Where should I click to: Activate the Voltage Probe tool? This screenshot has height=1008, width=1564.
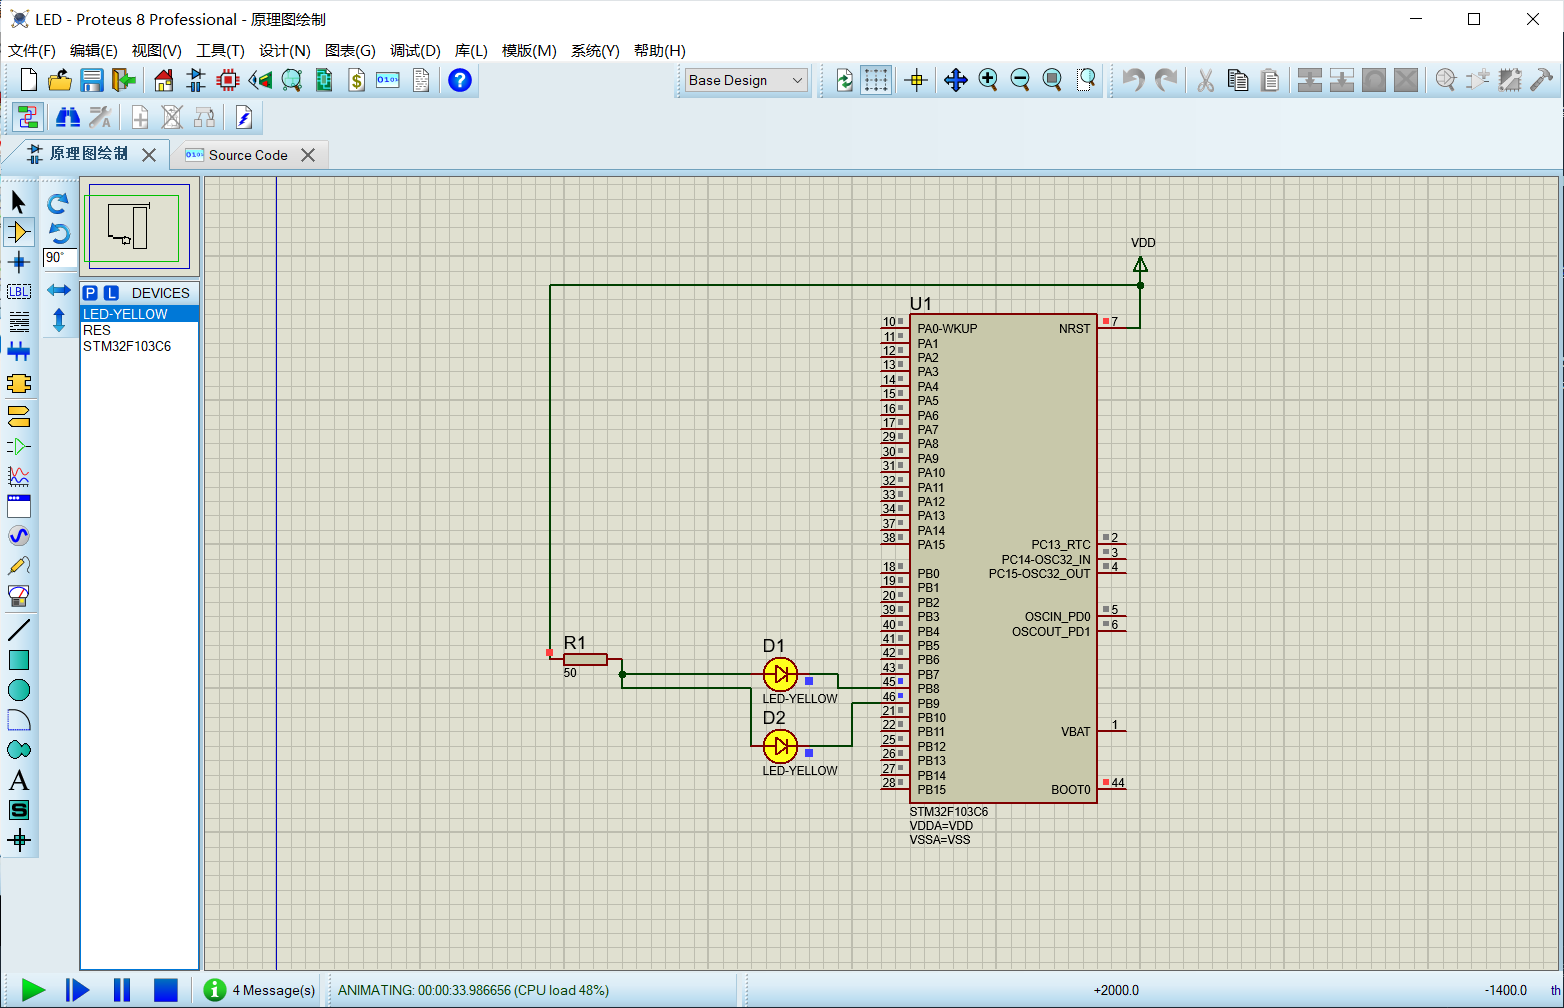[19, 565]
